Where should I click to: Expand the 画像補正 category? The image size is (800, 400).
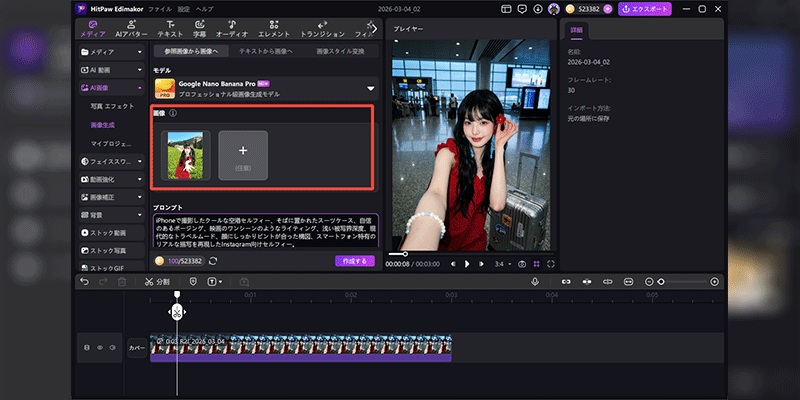(x=112, y=197)
